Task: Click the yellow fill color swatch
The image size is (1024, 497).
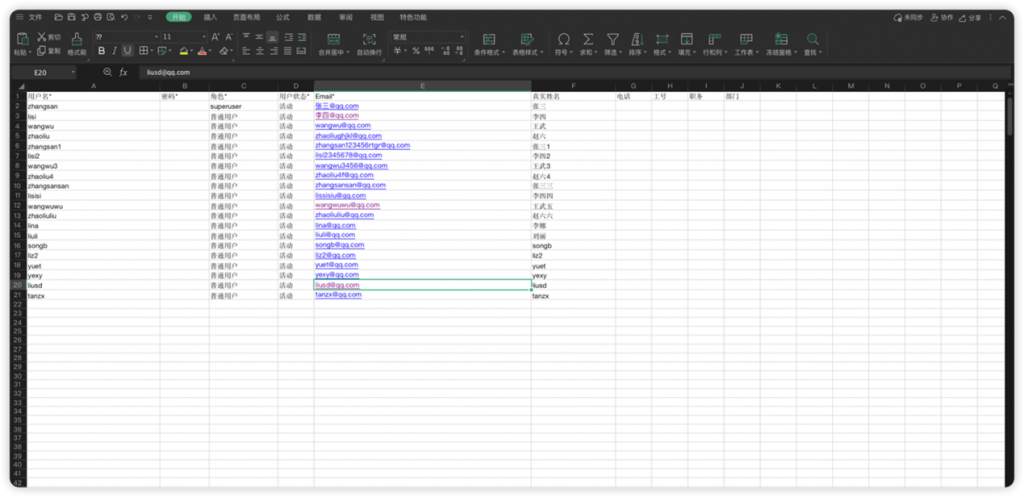Action: click(184, 51)
